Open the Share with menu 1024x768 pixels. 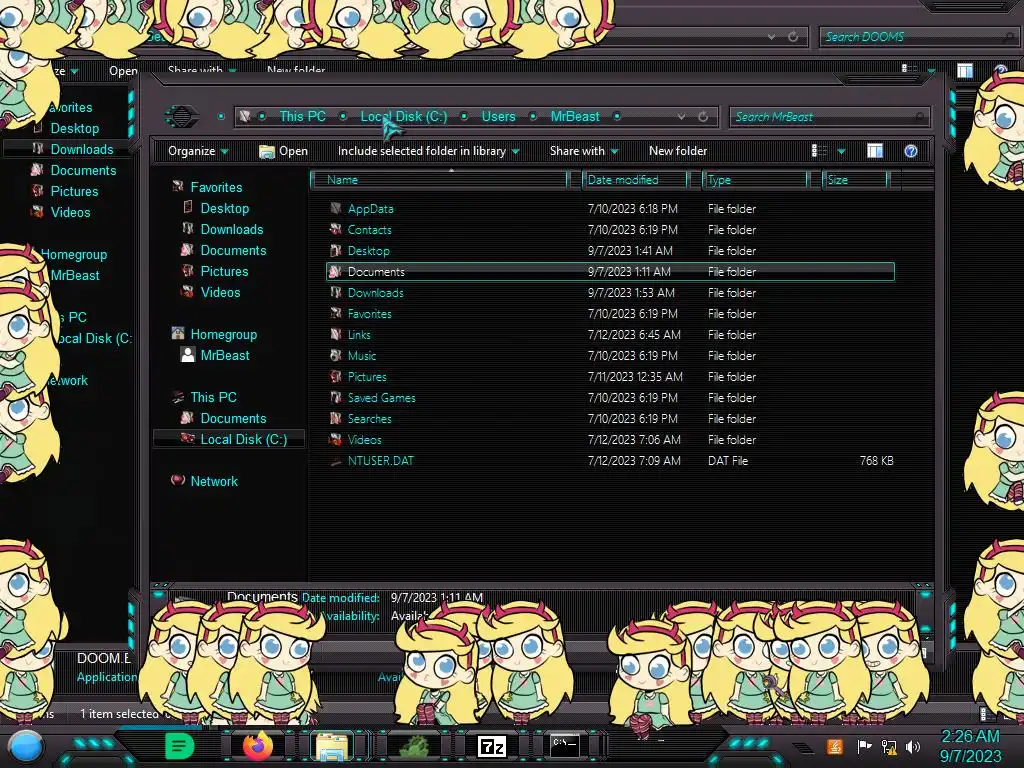pyautogui.click(x=583, y=151)
